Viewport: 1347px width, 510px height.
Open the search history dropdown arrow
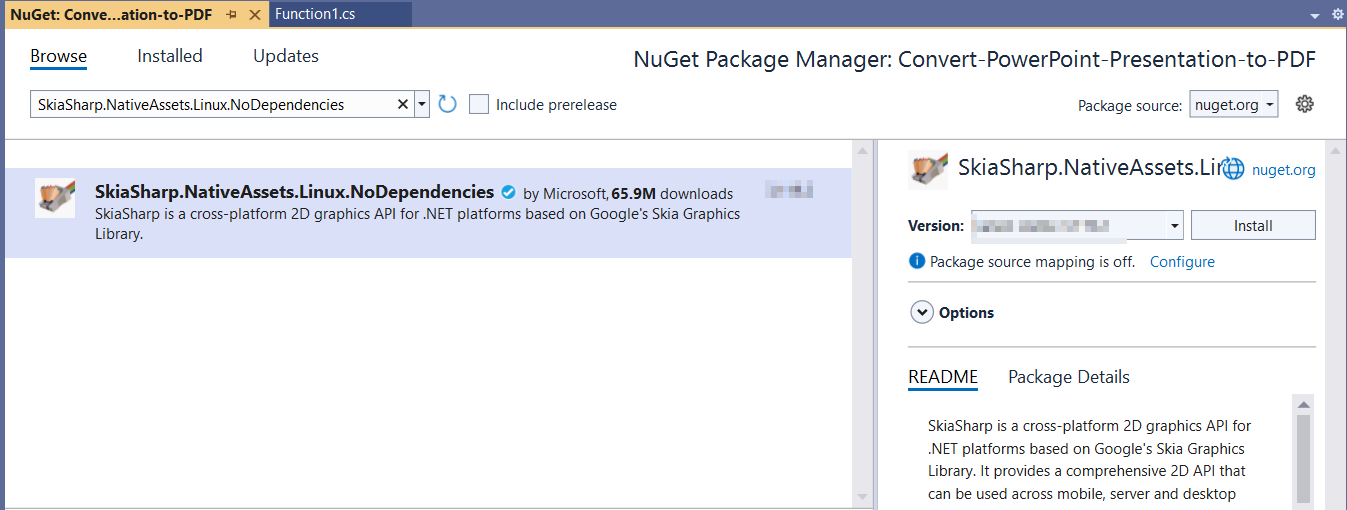422,104
